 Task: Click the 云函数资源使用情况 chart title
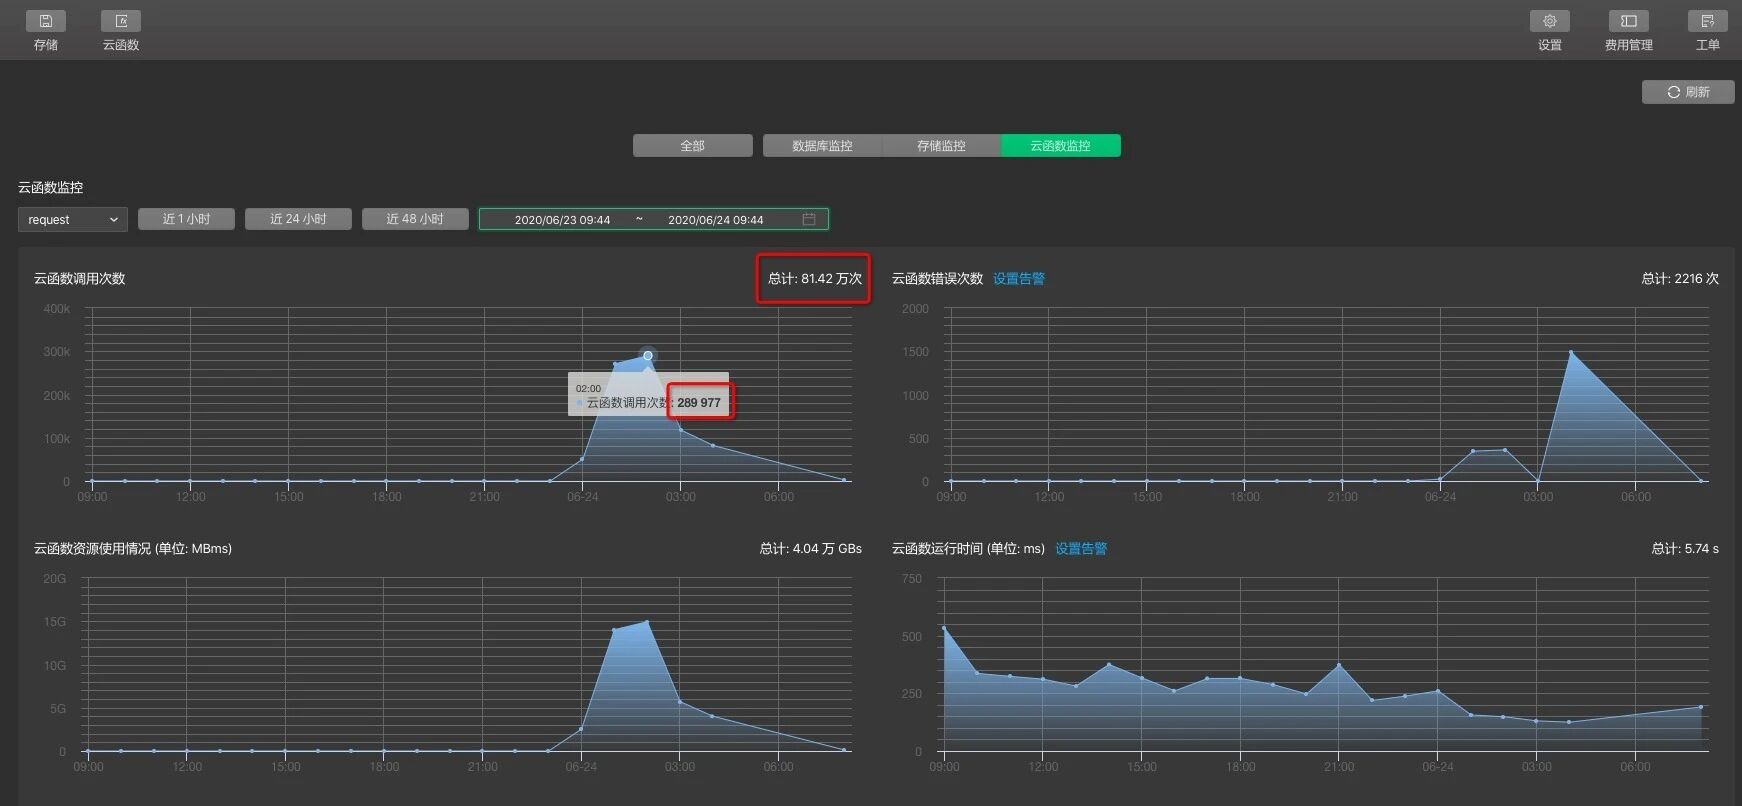point(133,549)
